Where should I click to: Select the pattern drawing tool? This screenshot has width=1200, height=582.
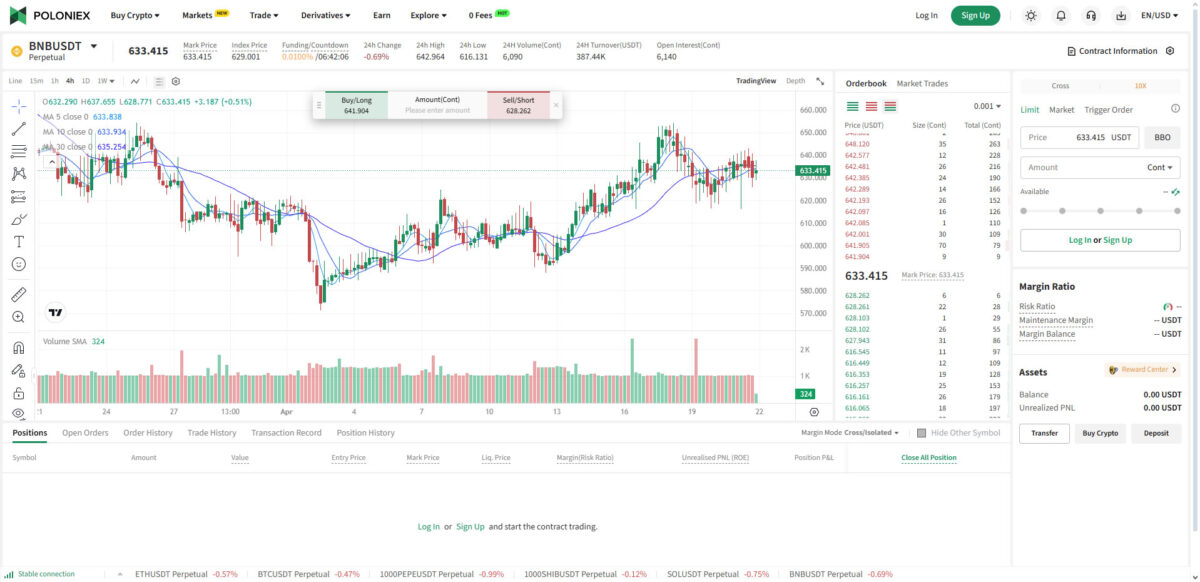click(x=18, y=174)
